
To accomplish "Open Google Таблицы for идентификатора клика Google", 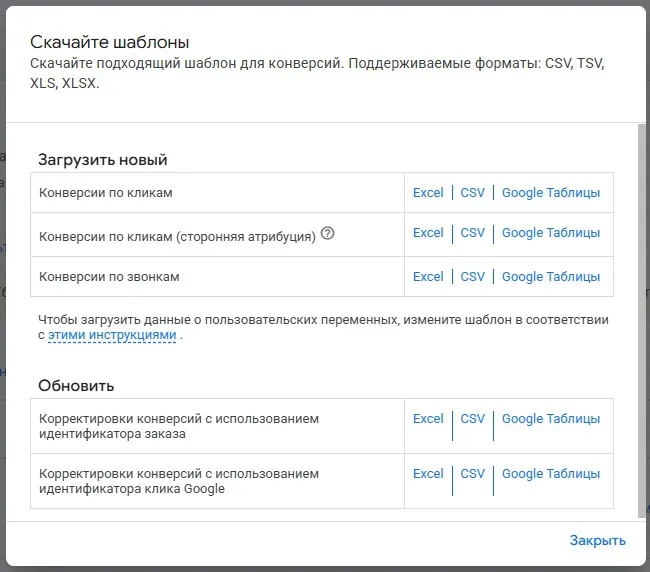I will tap(551, 473).
